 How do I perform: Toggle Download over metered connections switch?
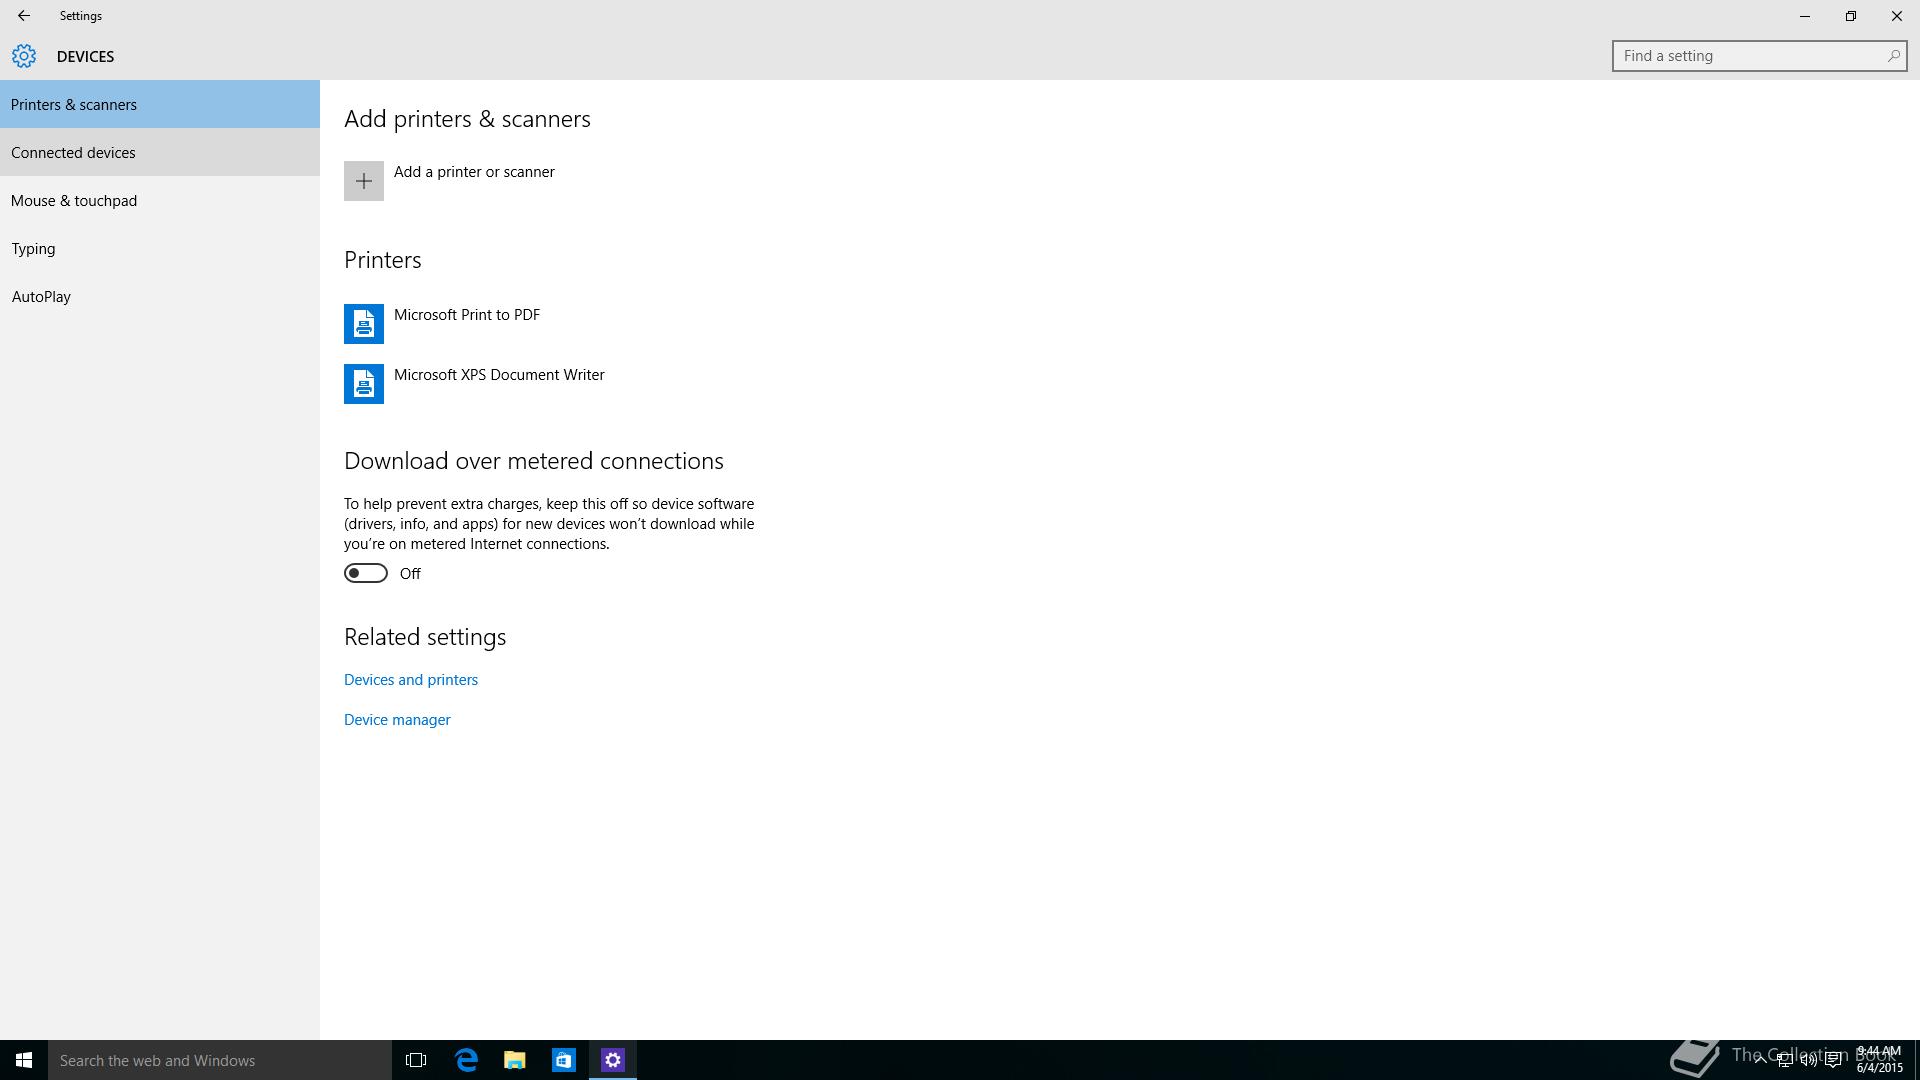366,573
